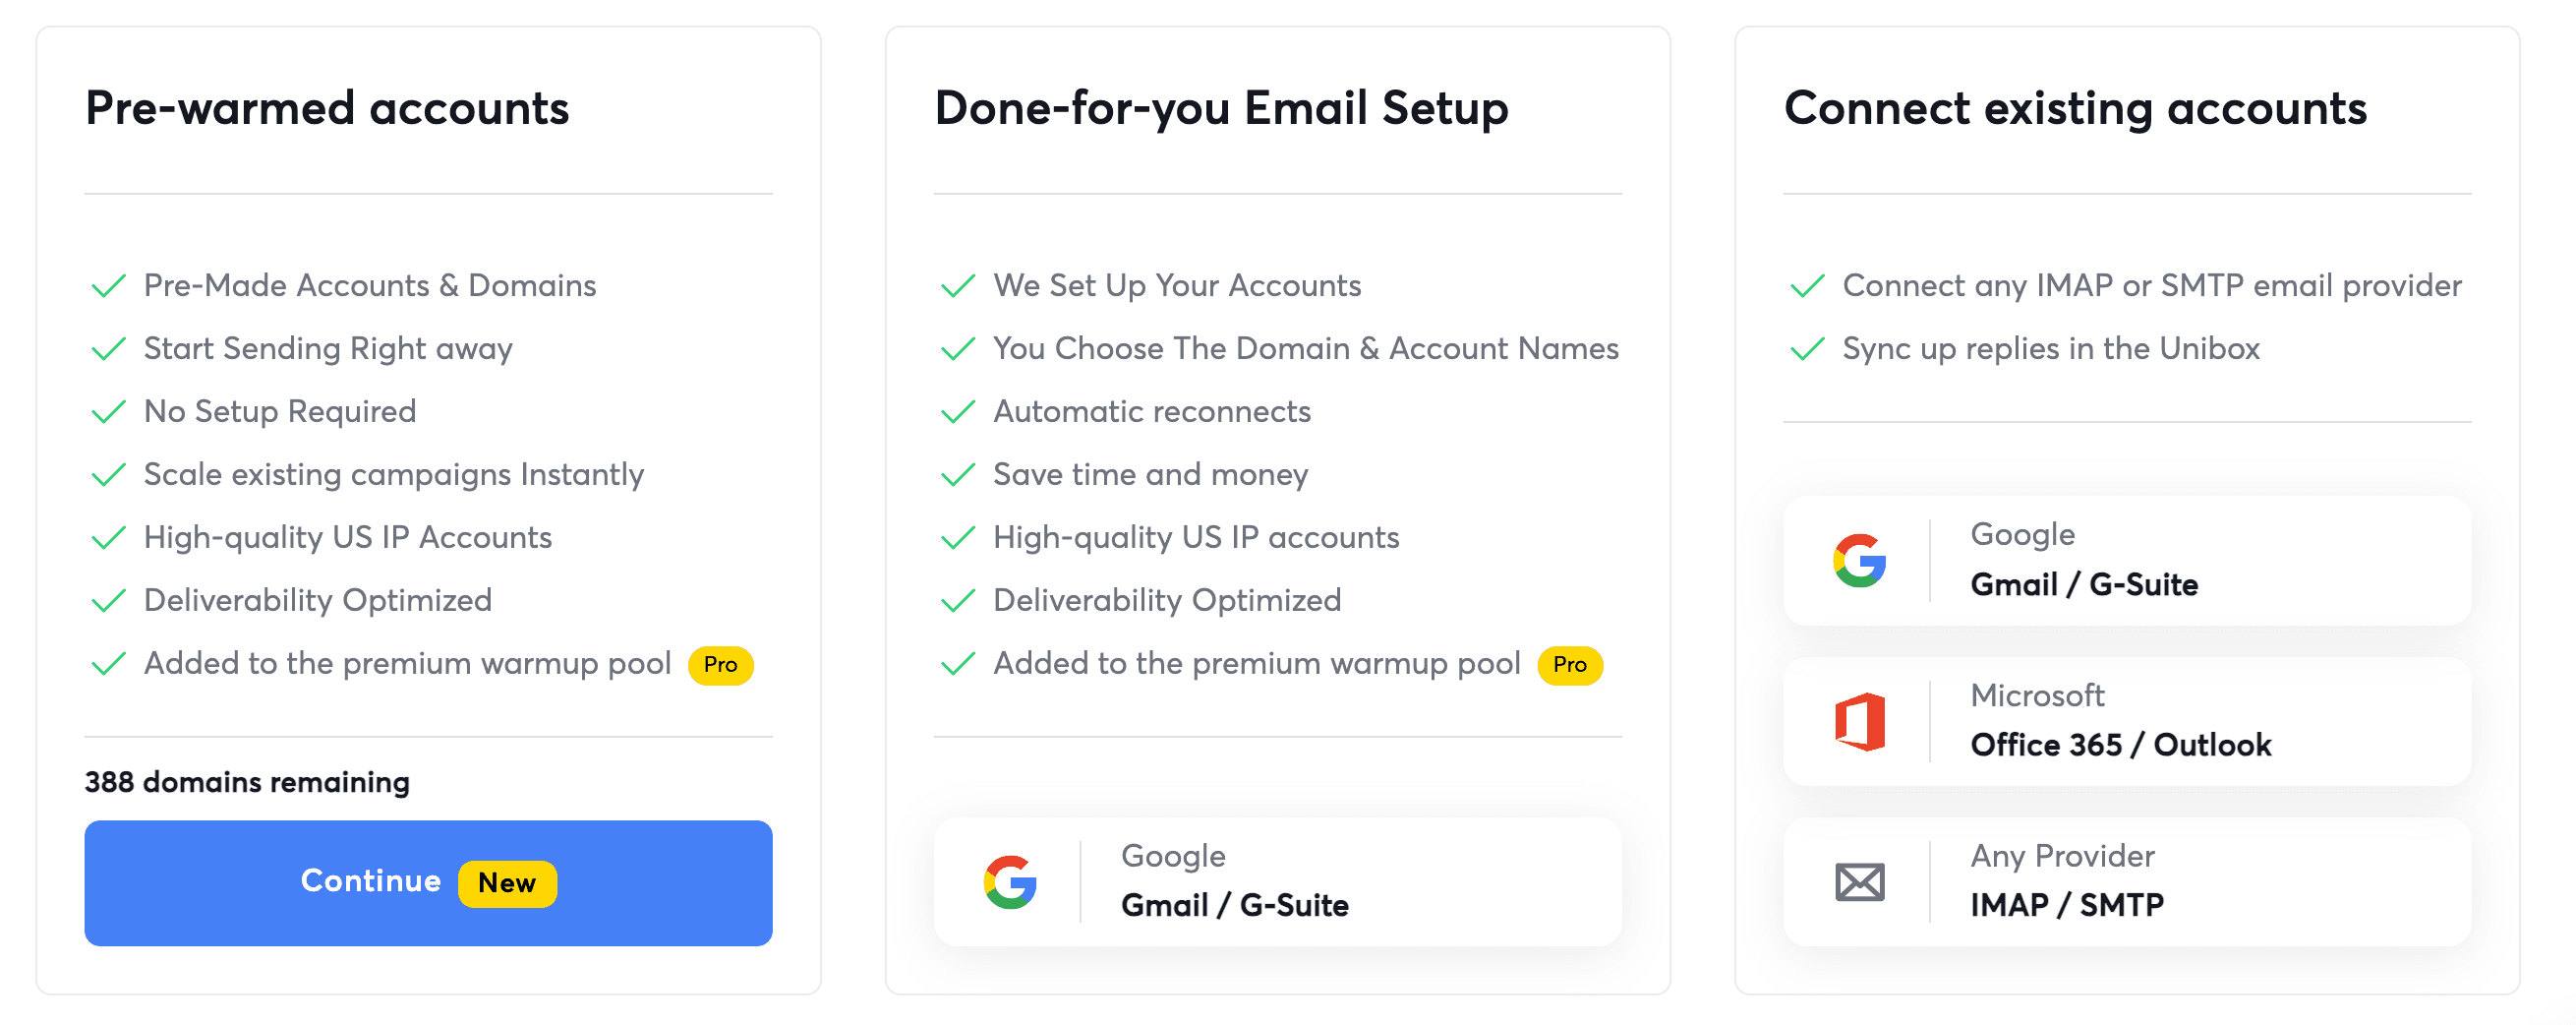Choose Google Gmail / G-Suite under Connect existing accounts
This screenshot has height=1025, width=2576.
[x=2126, y=560]
